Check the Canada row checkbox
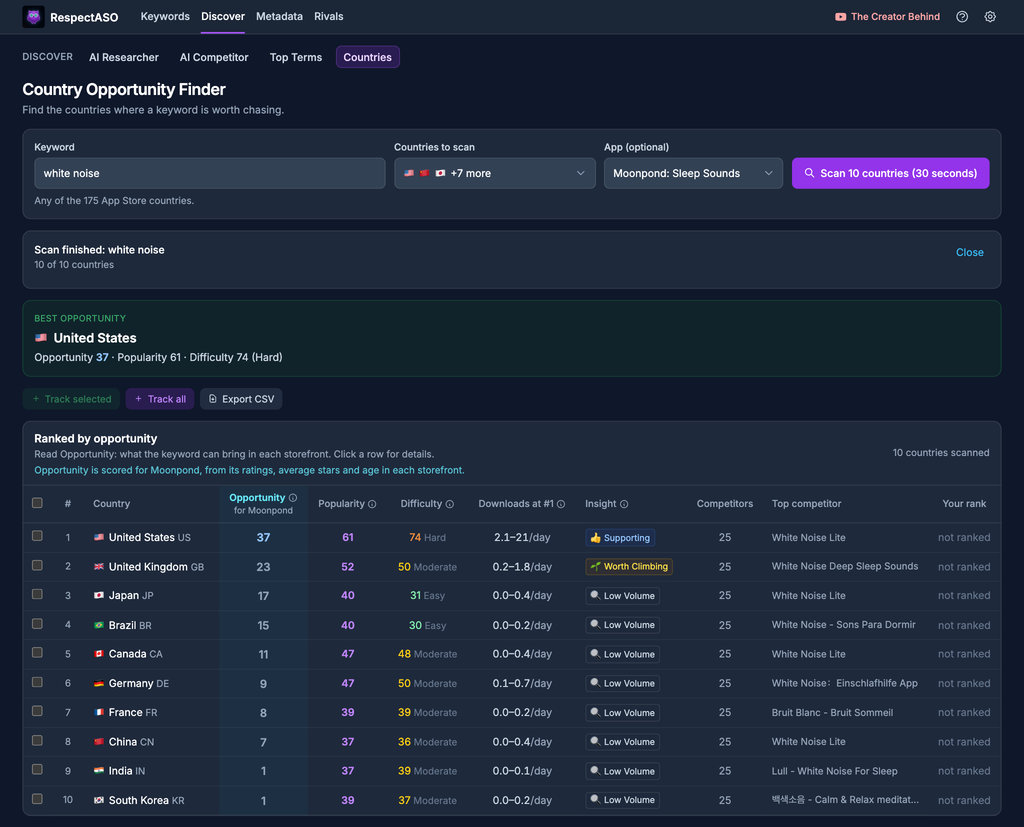The height and width of the screenshot is (827, 1024). coord(37,653)
